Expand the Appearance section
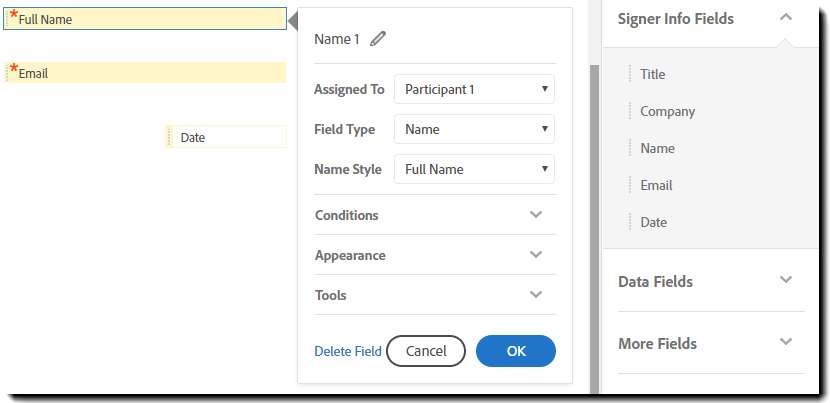 point(535,255)
